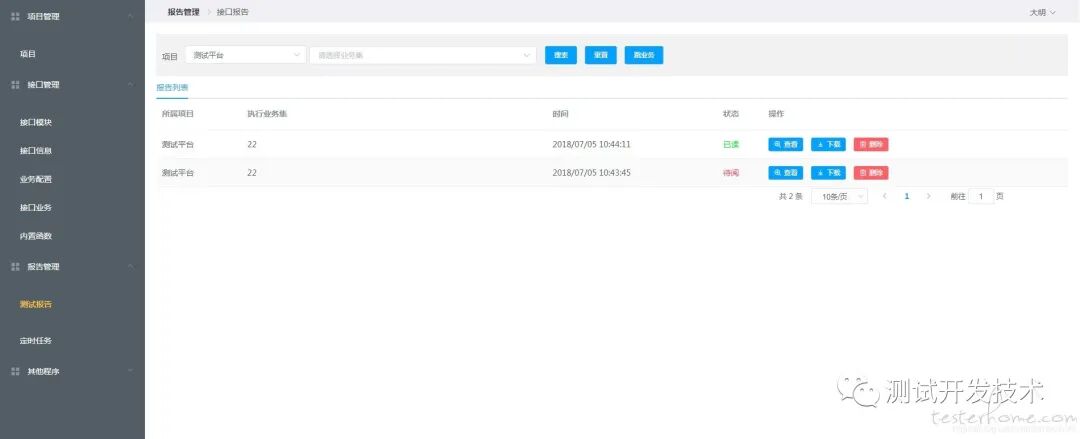Click 接口报告 in the breadcrumb

tap(233, 12)
